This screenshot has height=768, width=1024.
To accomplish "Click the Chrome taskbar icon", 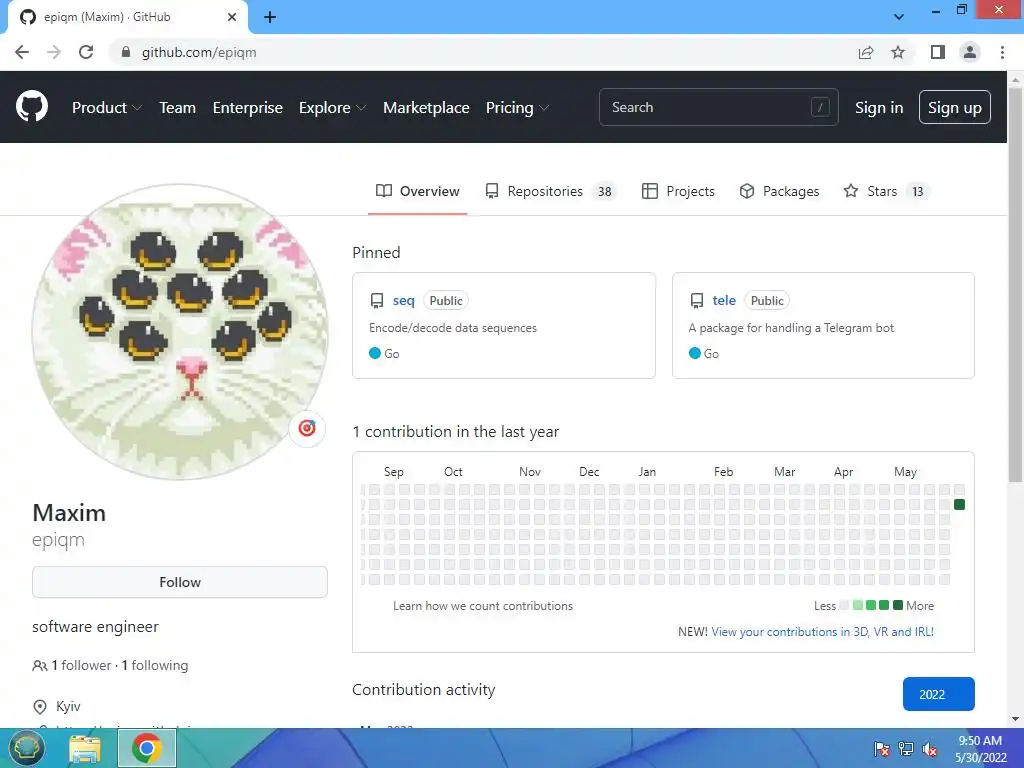I will [146, 748].
